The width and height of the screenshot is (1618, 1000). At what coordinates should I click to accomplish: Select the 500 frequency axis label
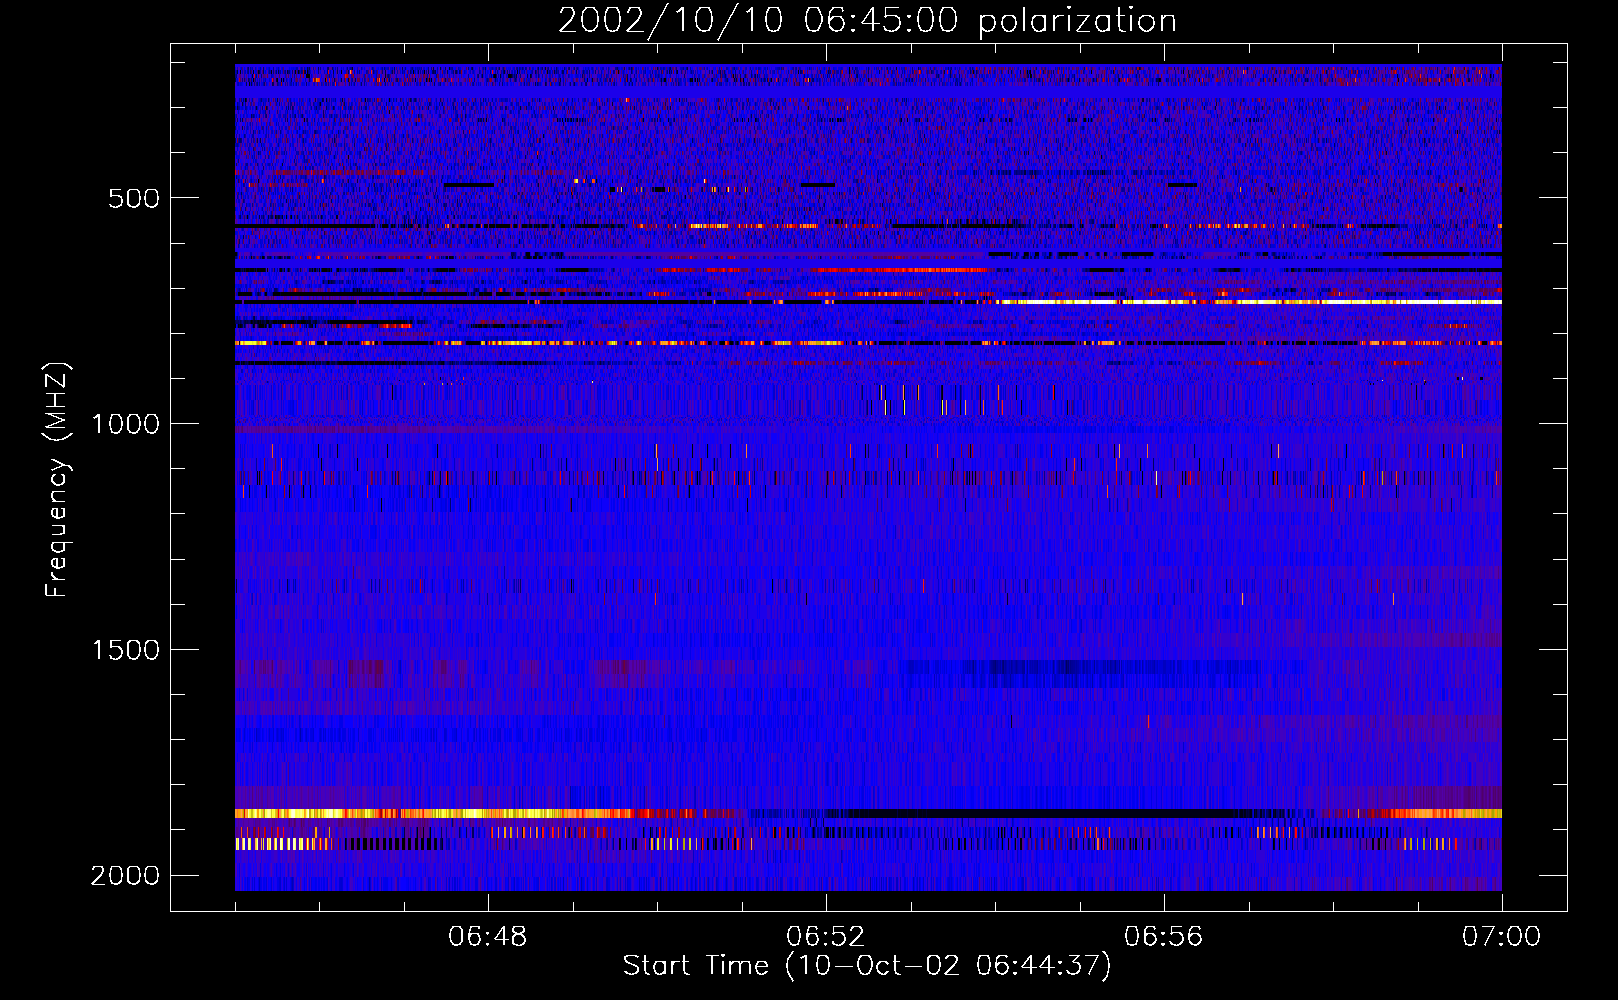click(134, 198)
